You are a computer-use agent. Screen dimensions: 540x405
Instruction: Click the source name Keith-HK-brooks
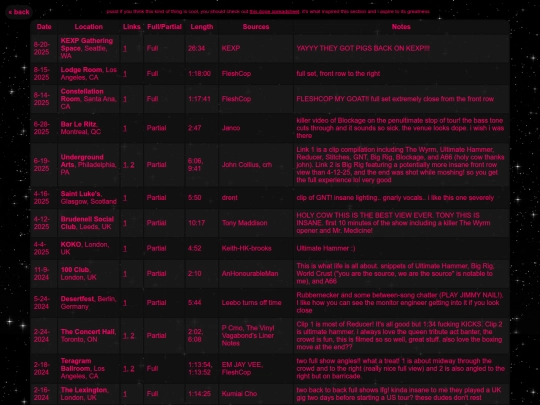247,248
